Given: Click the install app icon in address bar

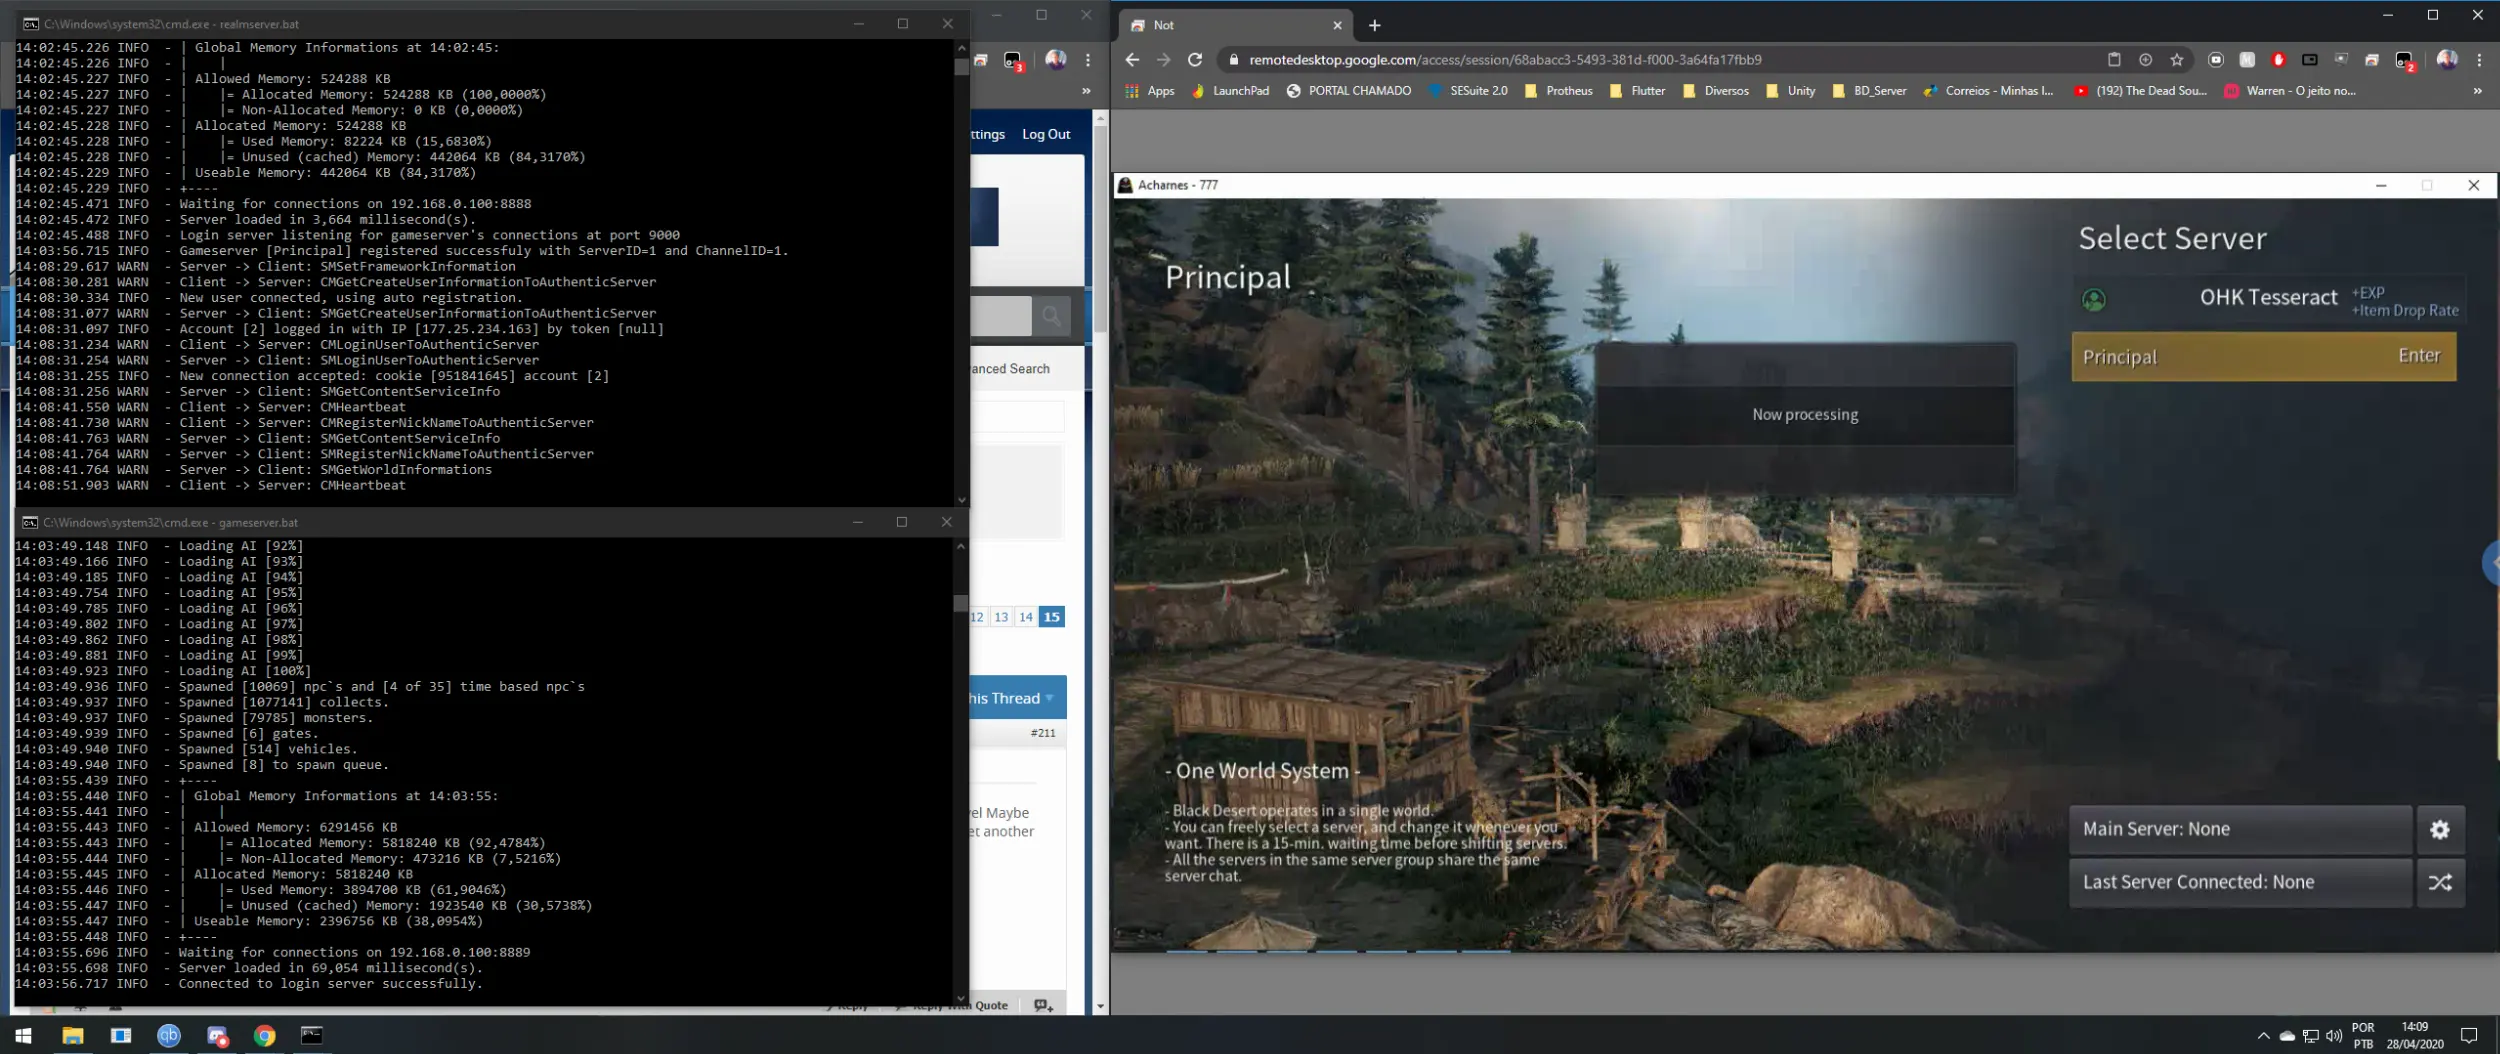Looking at the screenshot, I should tap(2145, 60).
